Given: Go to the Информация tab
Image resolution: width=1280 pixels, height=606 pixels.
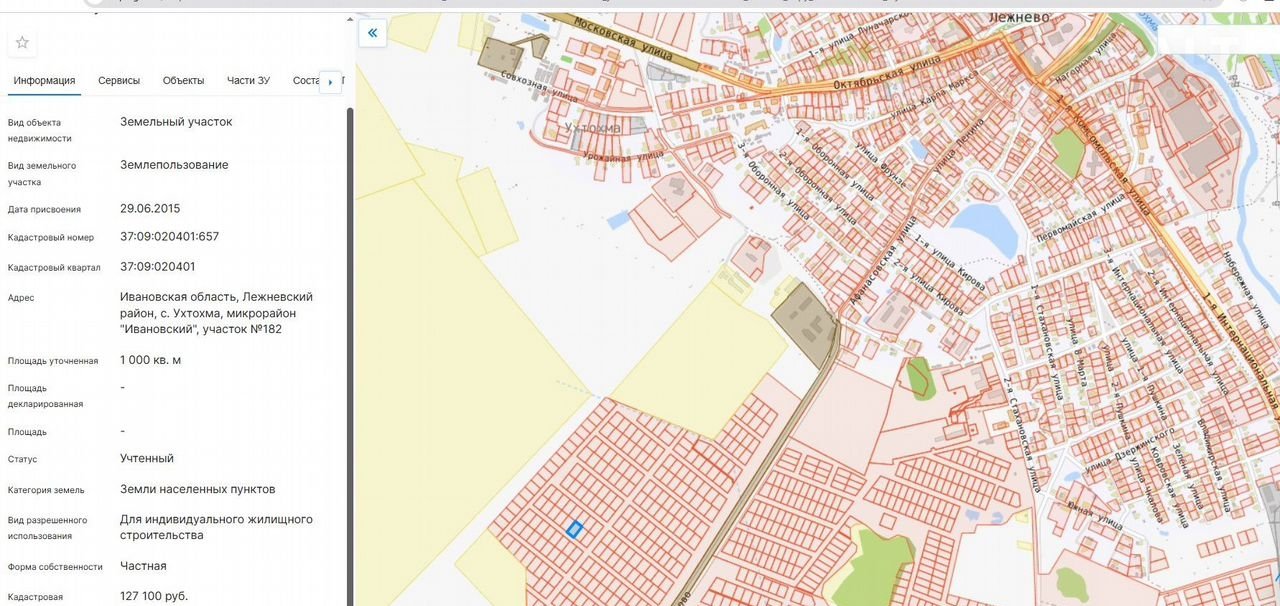Looking at the screenshot, I should click(x=44, y=81).
